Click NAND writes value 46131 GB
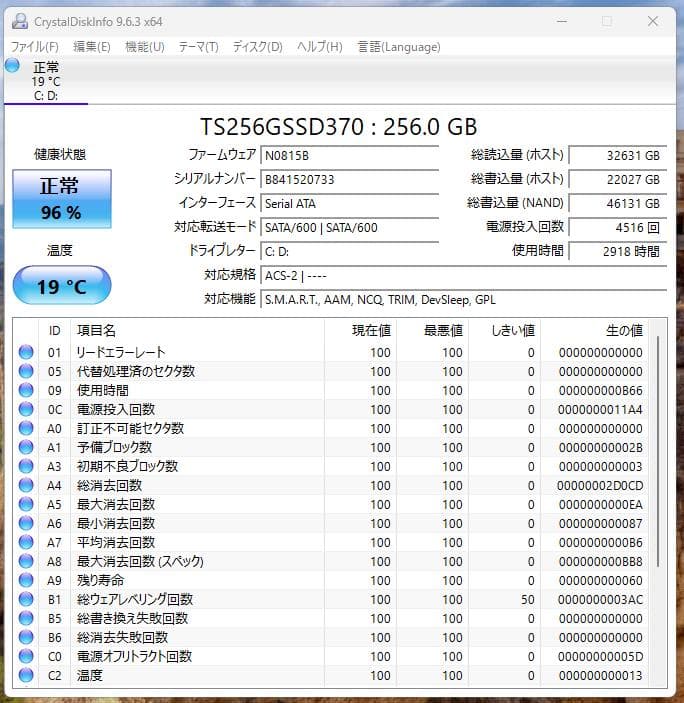This screenshot has width=684, height=703. [618, 204]
